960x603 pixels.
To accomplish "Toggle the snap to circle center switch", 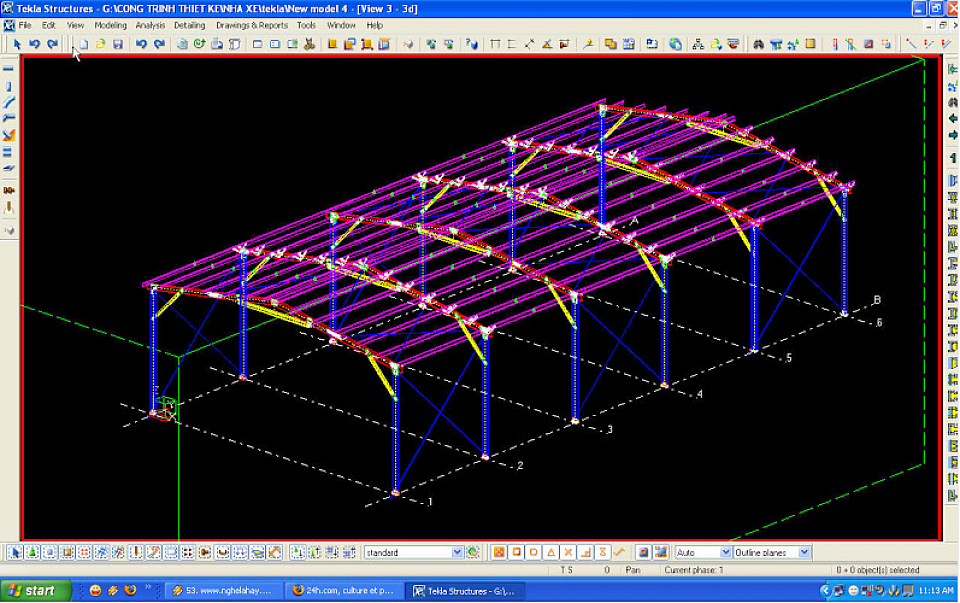I will click(x=534, y=552).
